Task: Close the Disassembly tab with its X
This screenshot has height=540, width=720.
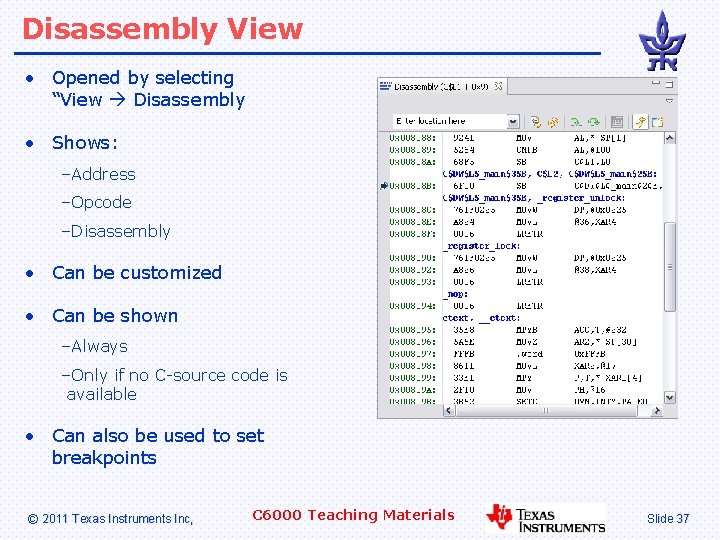Action: [x=498, y=86]
